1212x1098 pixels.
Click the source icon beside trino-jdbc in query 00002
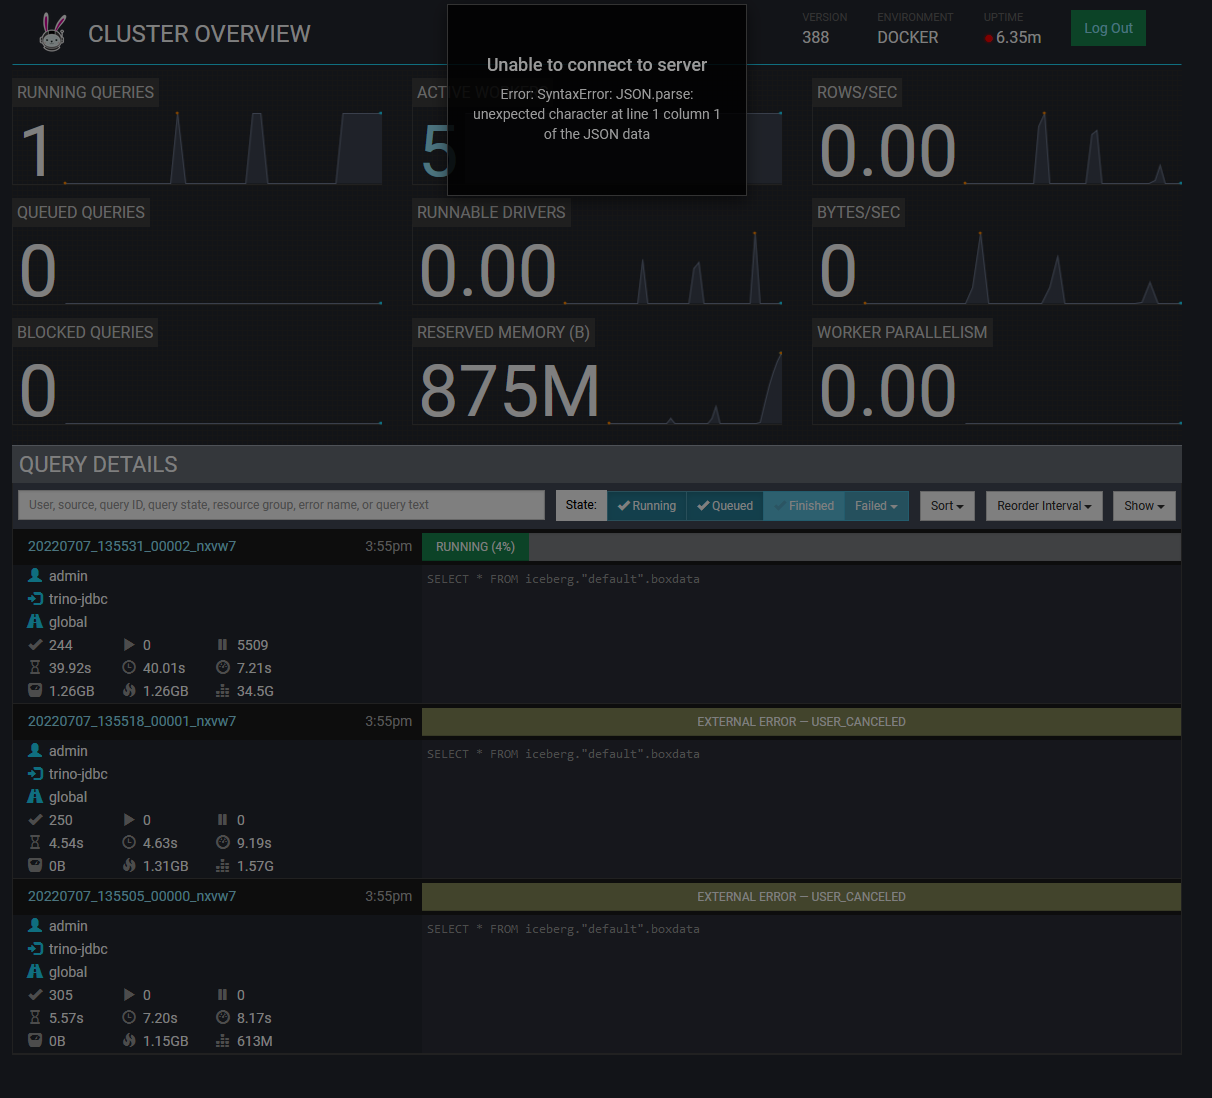[35, 598]
